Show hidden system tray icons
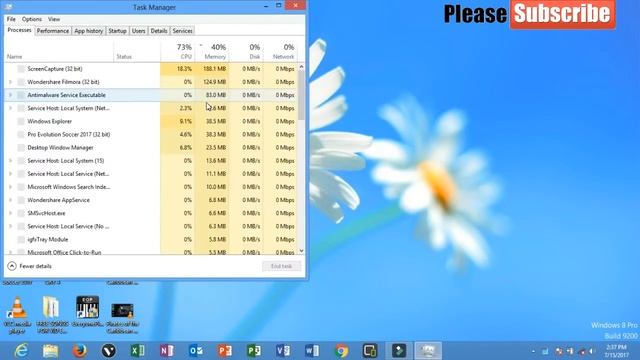640x360 pixels. coord(533,351)
